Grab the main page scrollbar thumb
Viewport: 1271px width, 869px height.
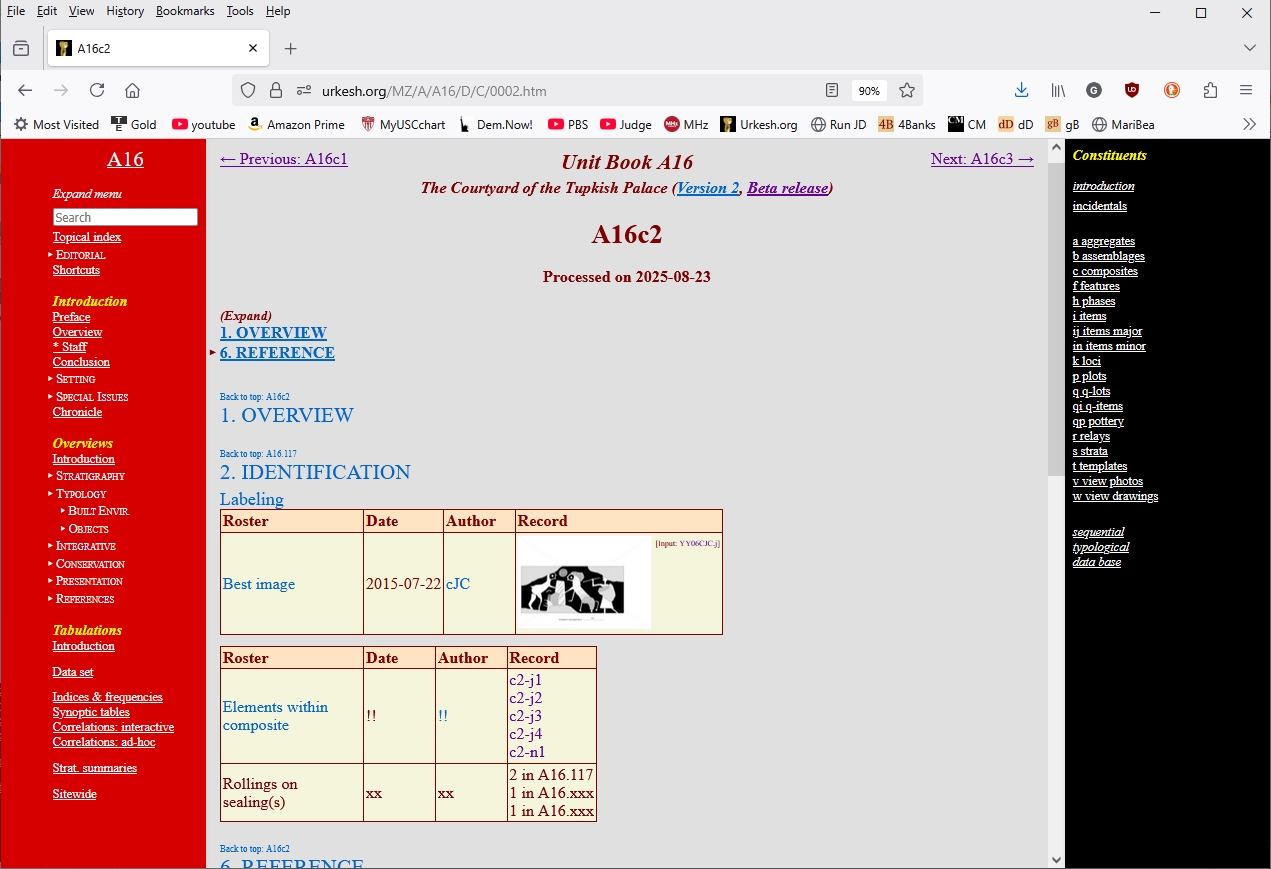pos(1056,320)
